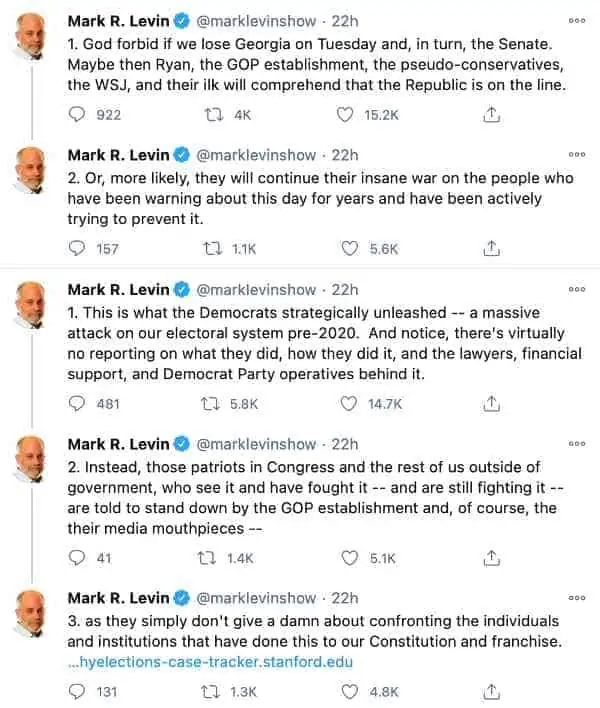Share the 'Democrats strategically unleashed' tweet
This screenshot has width=600, height=708.
(491, 403)
